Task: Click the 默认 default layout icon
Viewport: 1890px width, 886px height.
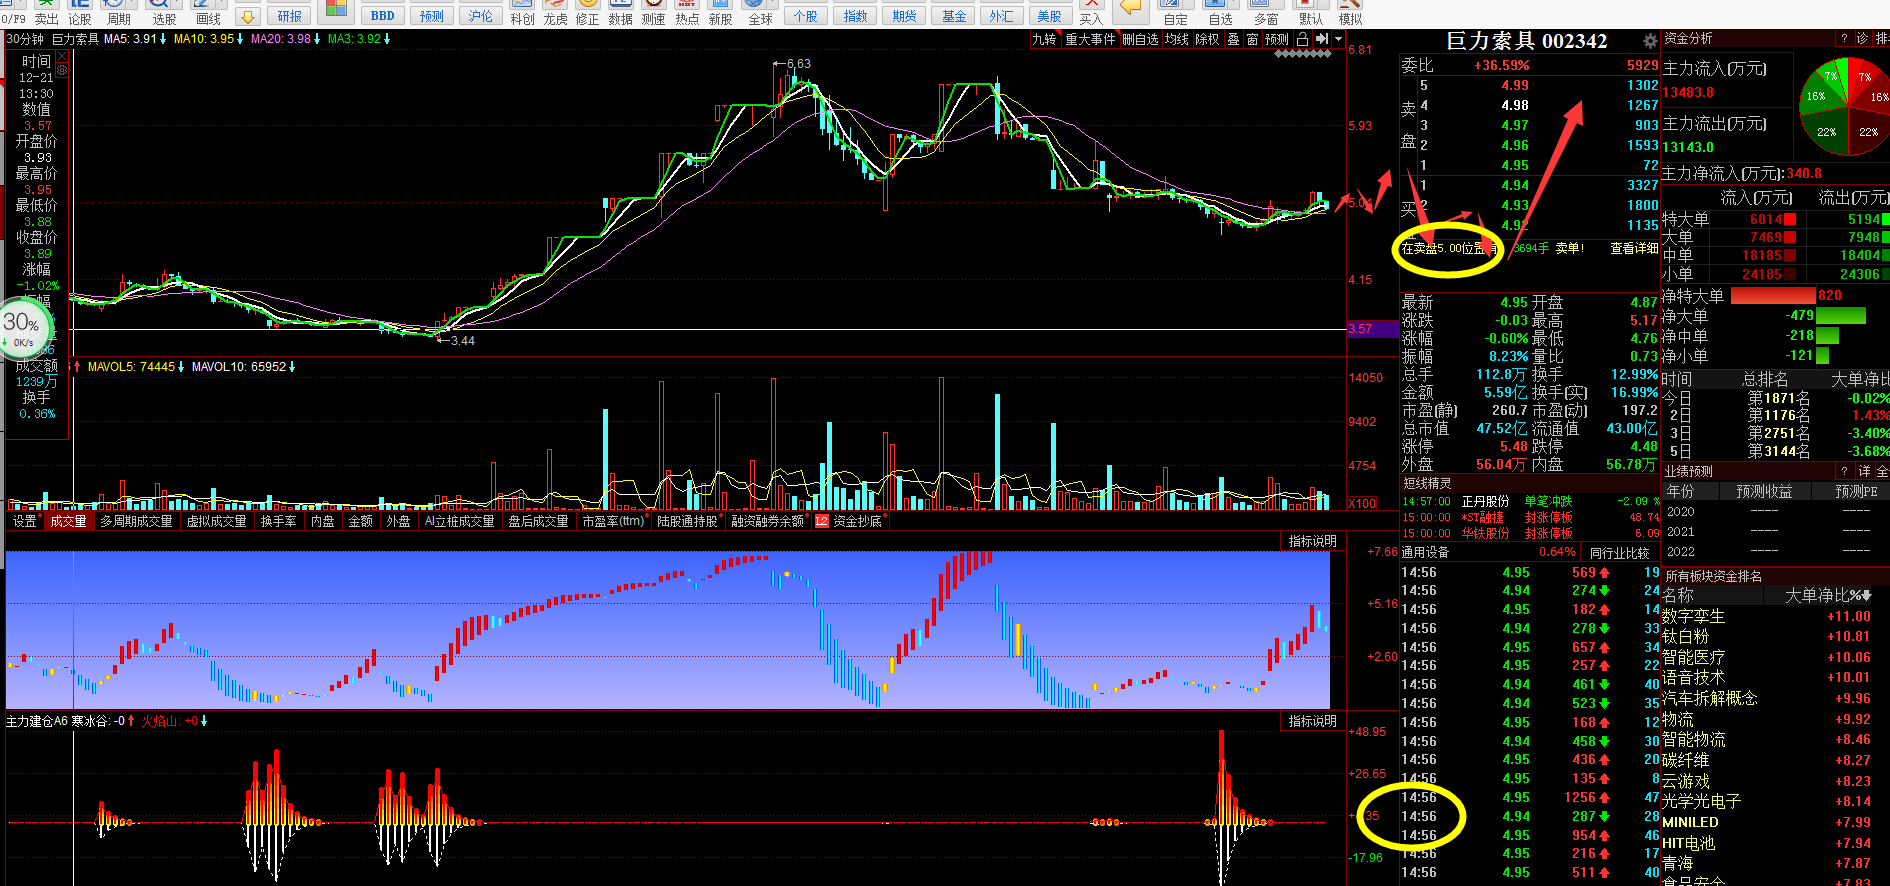Action: [1311, 12]
